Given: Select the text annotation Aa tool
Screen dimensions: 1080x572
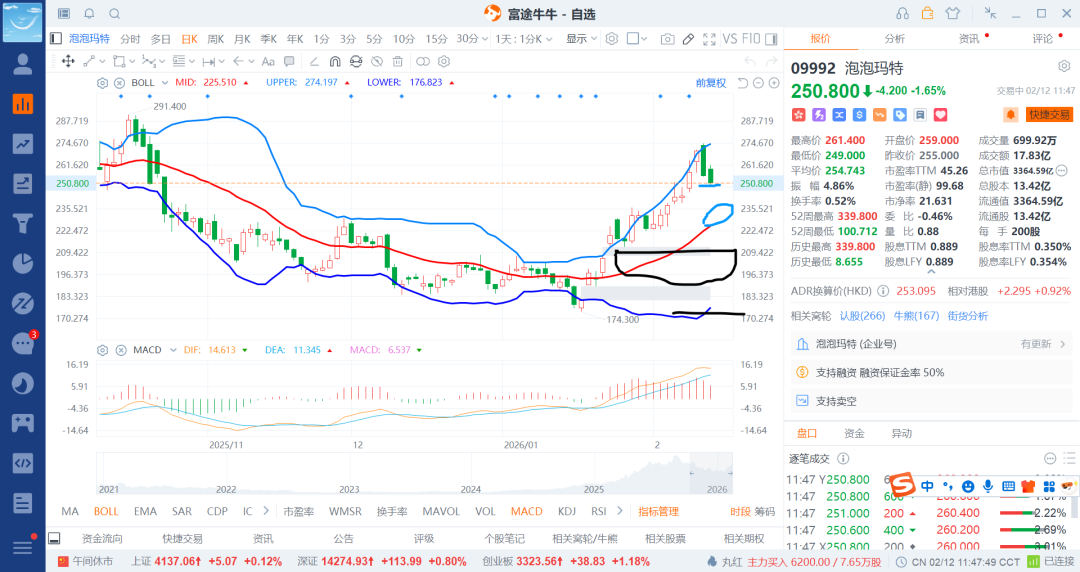Looking at the screenshot, I should point(268,61).
